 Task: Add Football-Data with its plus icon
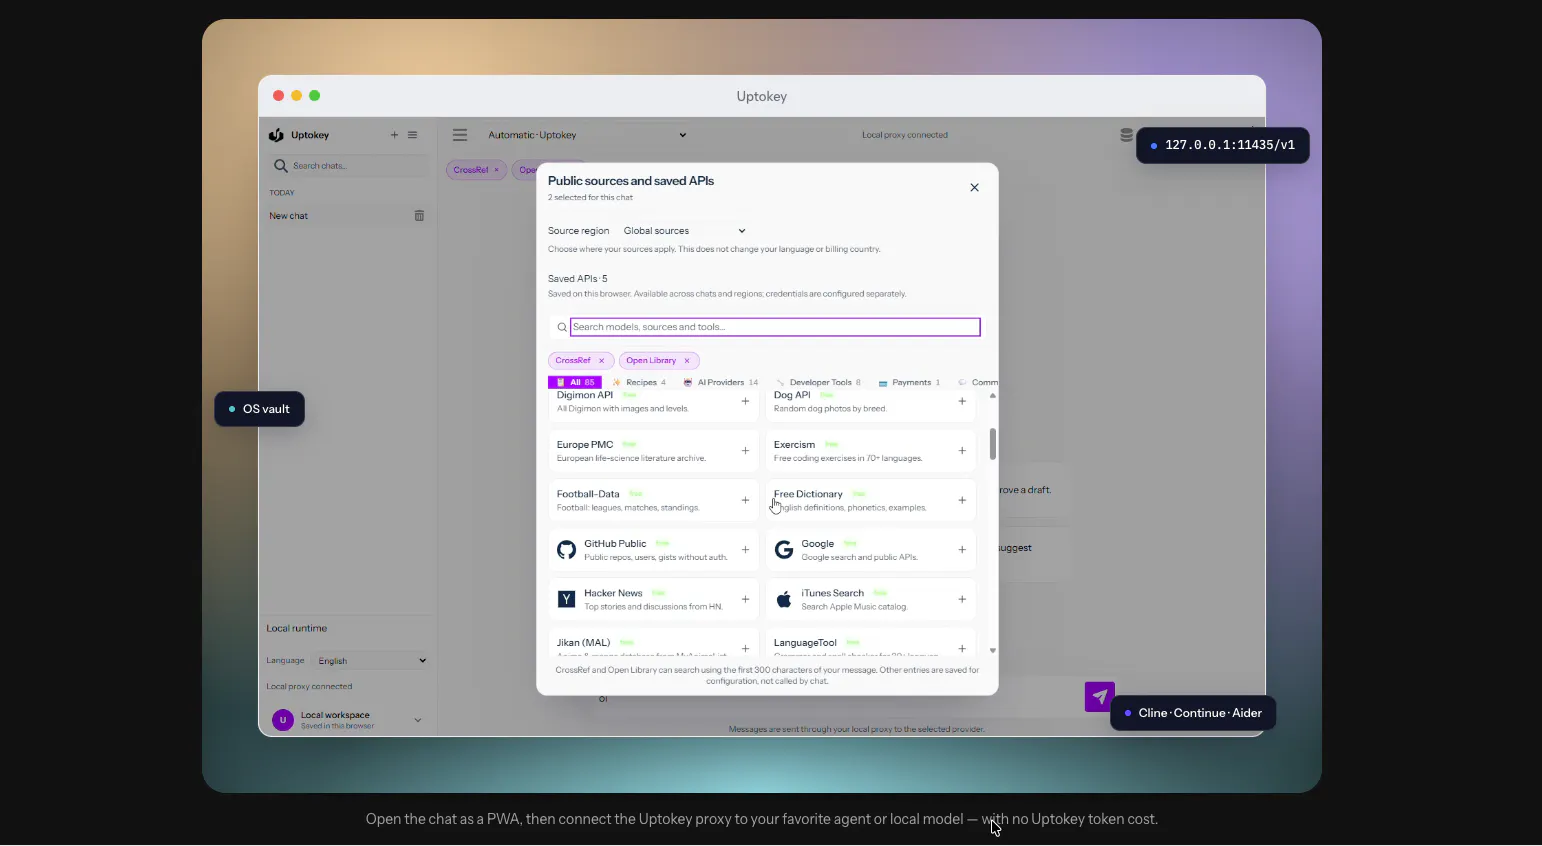(745, 500)
